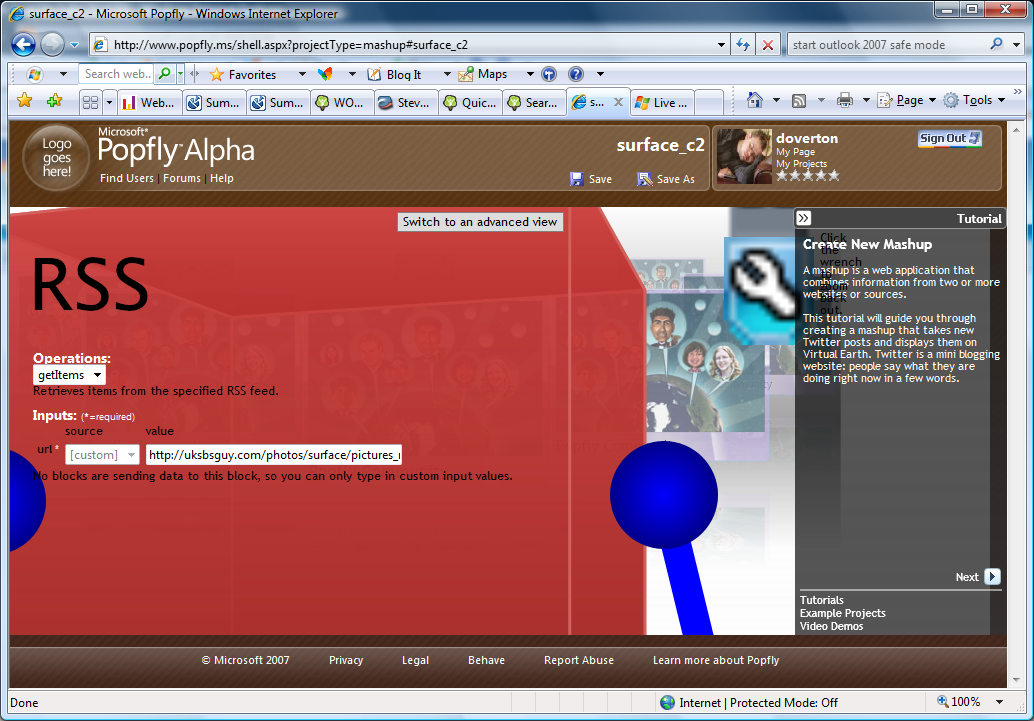Open the url source '[custom]' dropdown

(x=102, y=455)
